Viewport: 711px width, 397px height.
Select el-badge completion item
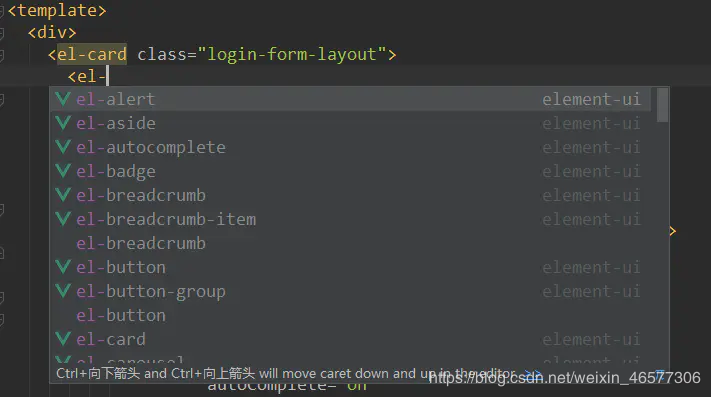(x=351, y=171)
